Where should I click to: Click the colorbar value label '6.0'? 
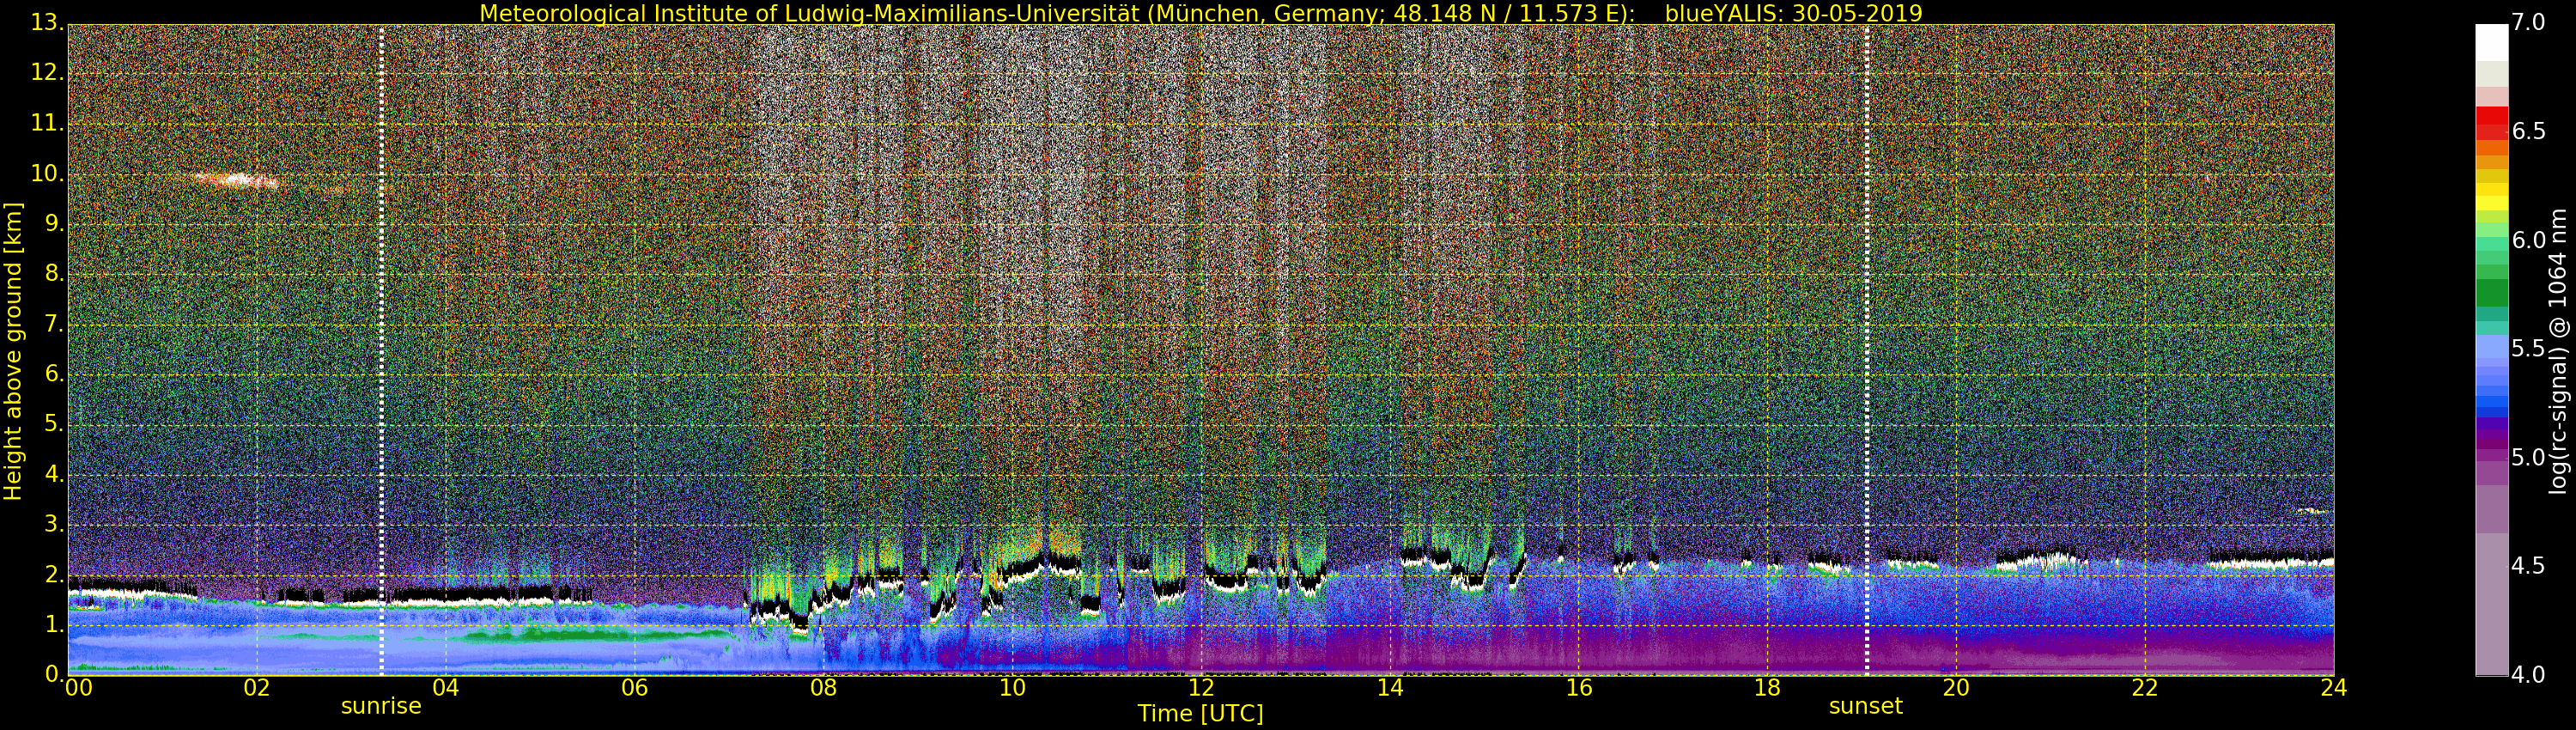click(2528, 240)
